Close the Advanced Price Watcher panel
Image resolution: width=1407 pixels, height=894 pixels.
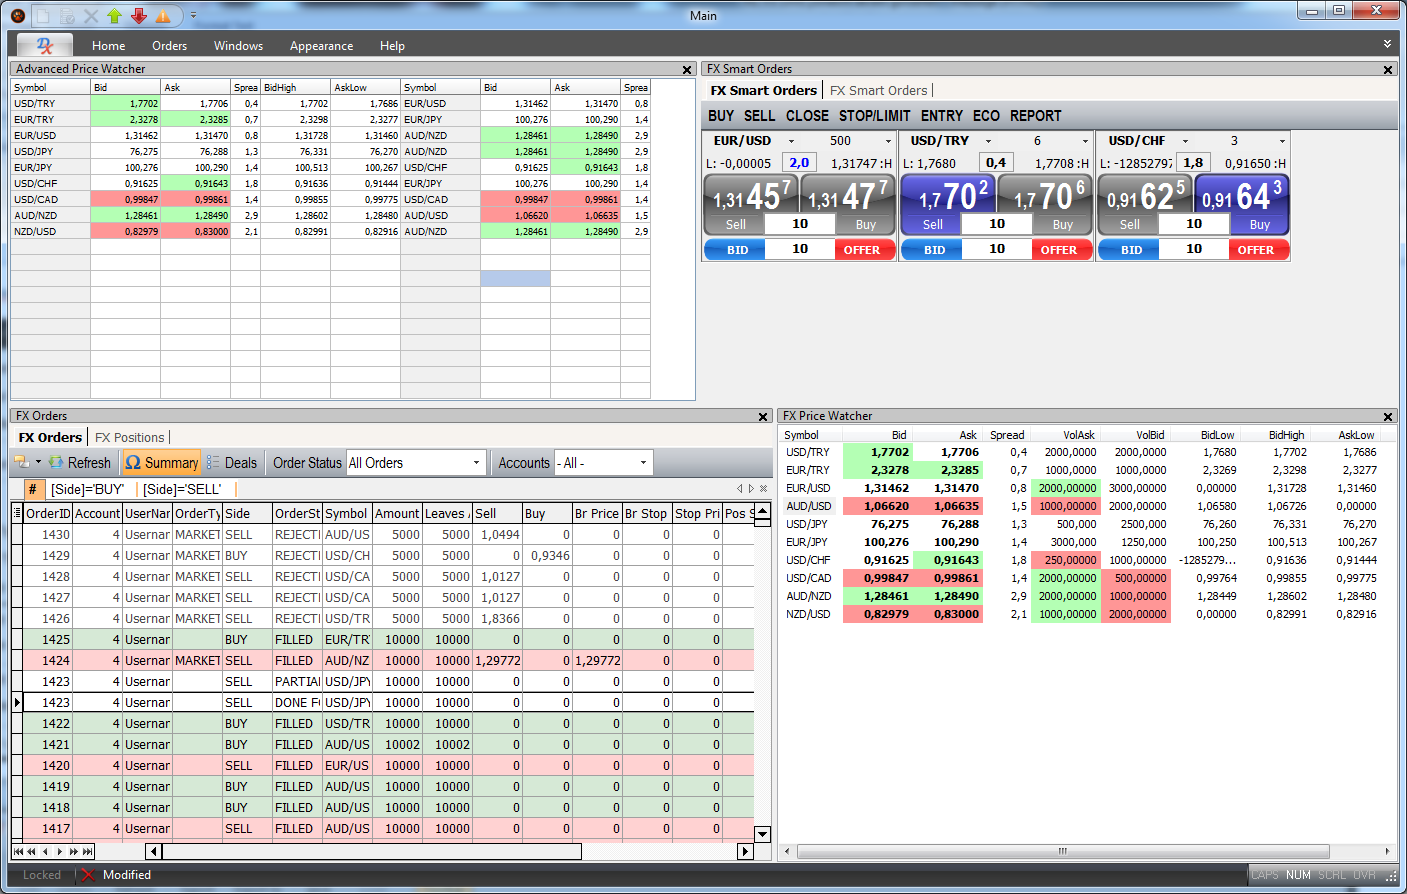point(687,70)
